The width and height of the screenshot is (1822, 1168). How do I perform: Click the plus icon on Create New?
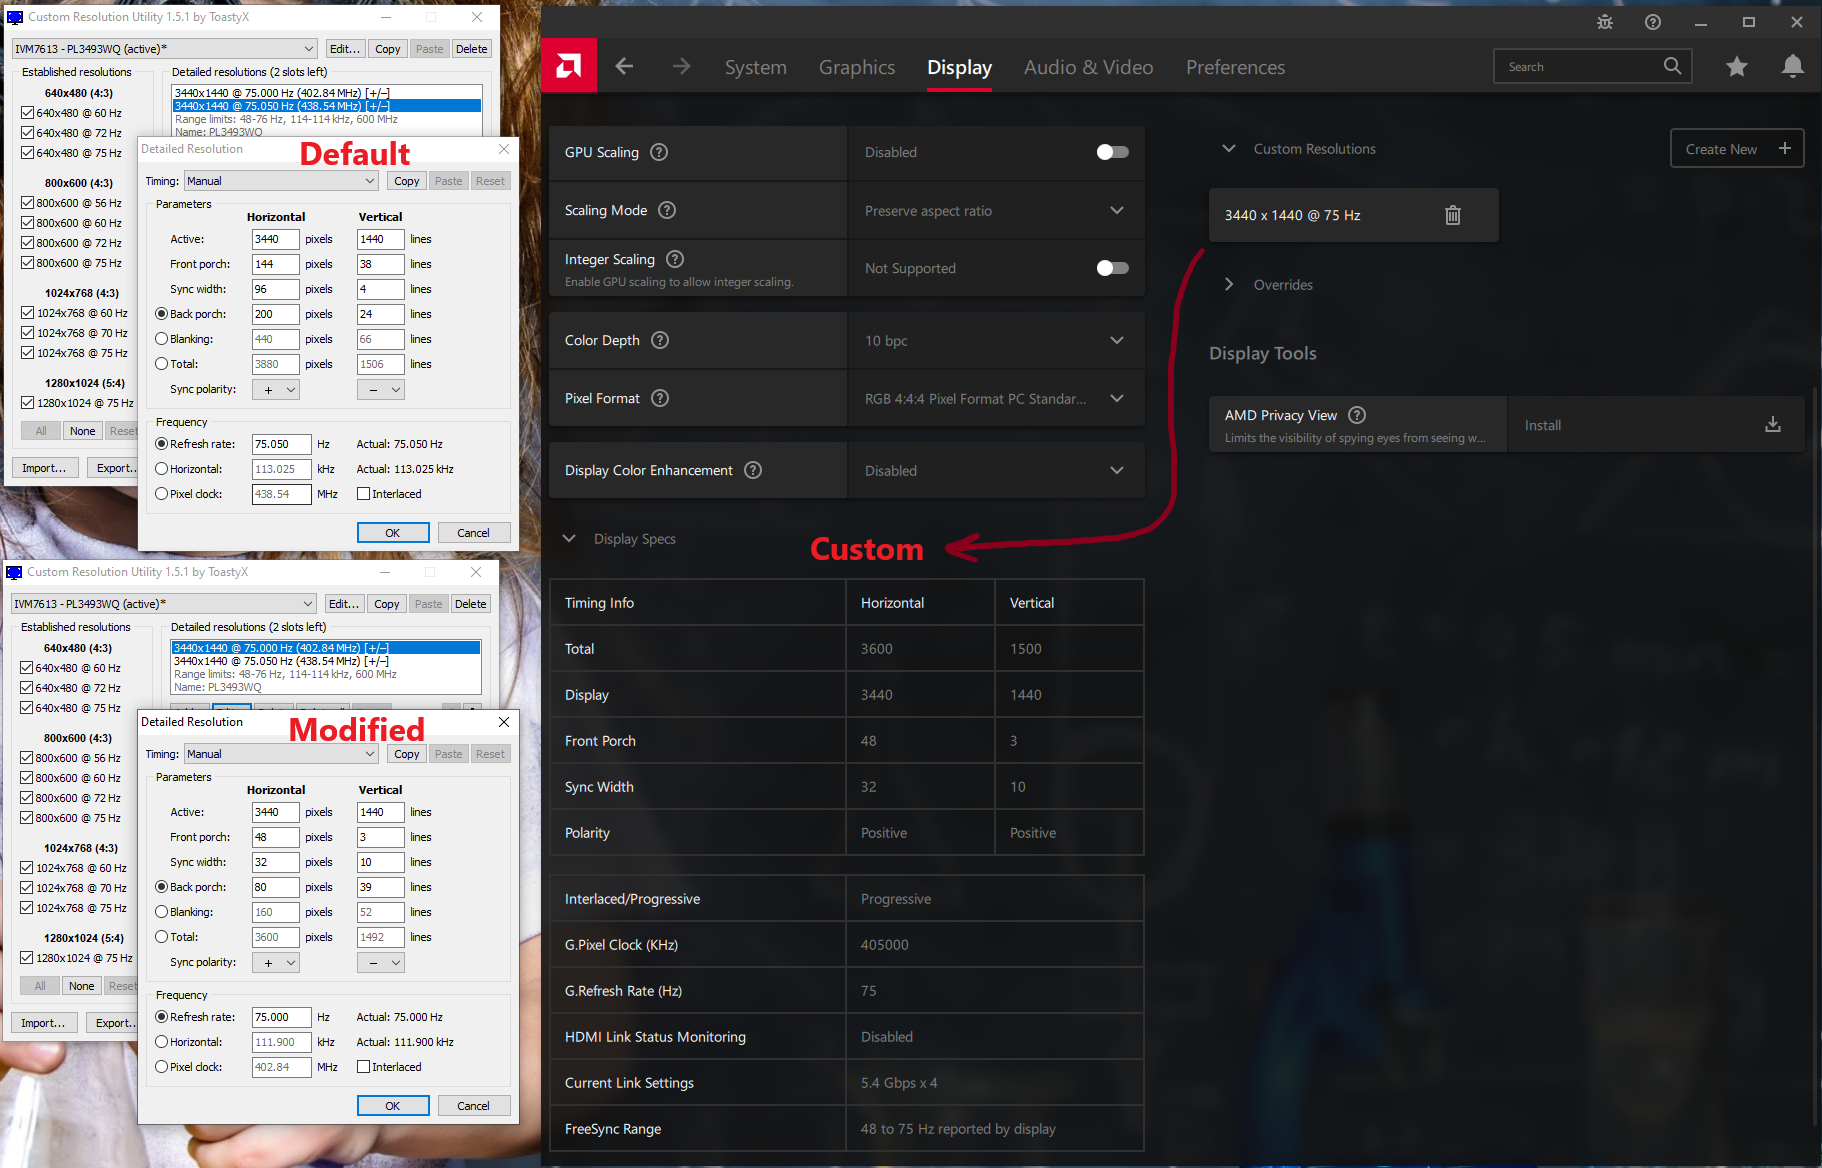[x=1785, y=148]
